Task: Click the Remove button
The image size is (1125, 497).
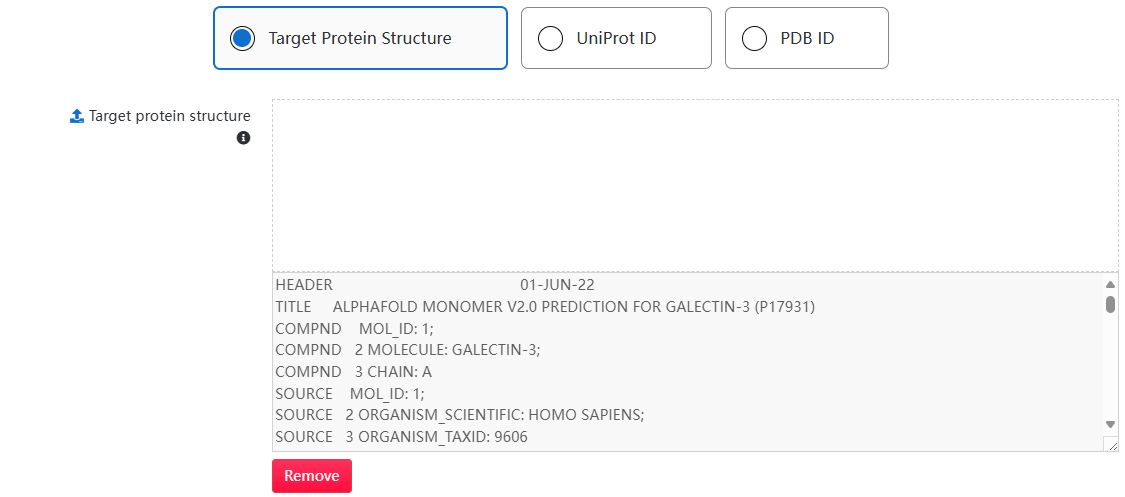Action: [x=312, y=476]
